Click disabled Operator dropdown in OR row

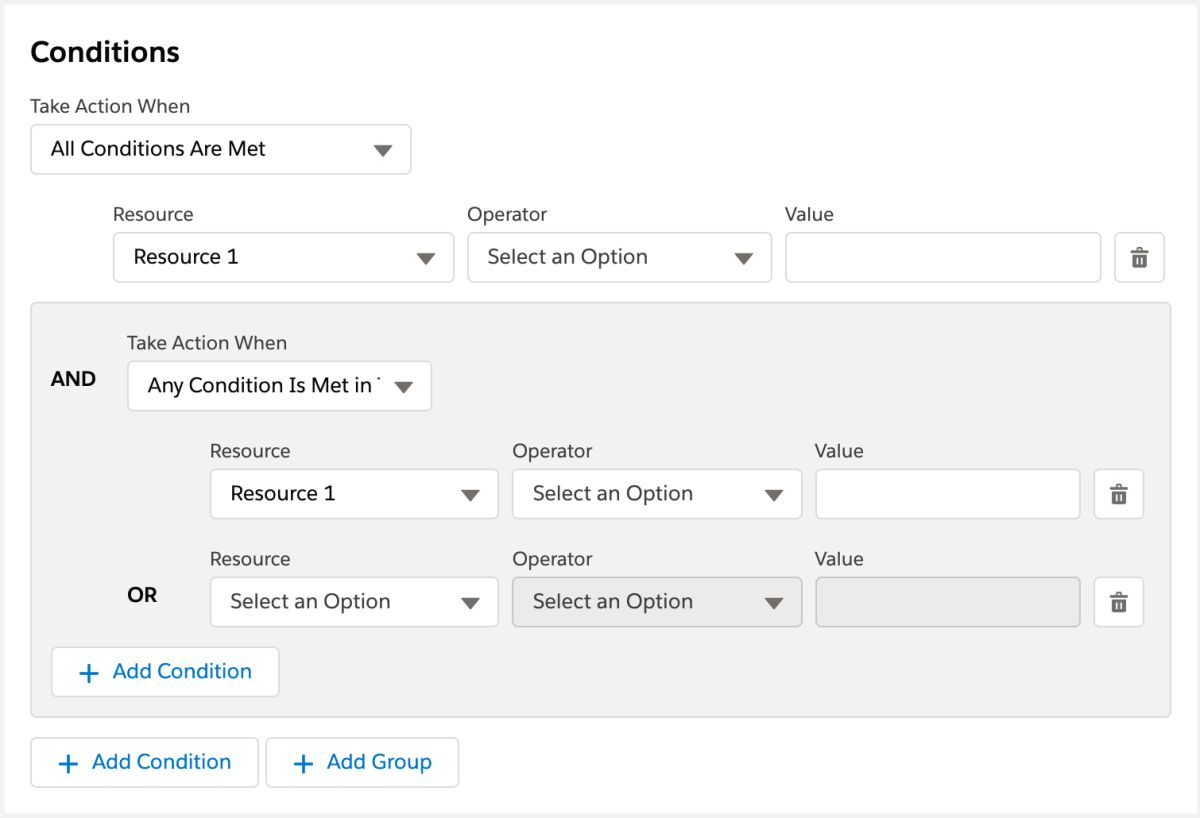click(656, 602)
